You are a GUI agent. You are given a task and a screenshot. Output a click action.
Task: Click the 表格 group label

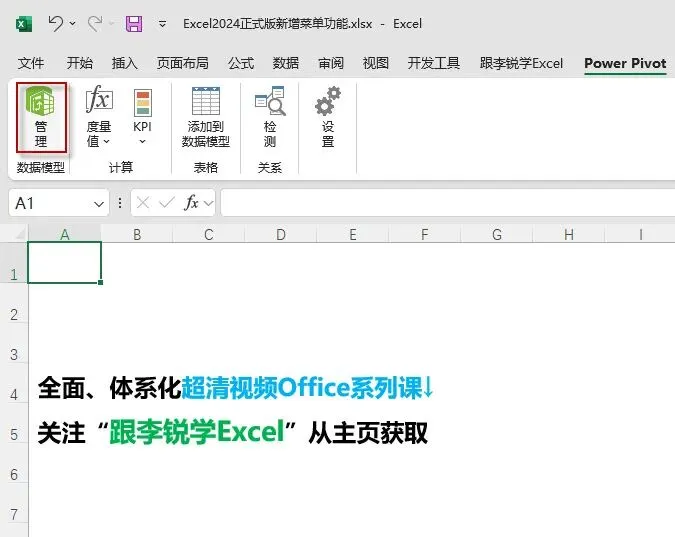coord(205,168)
